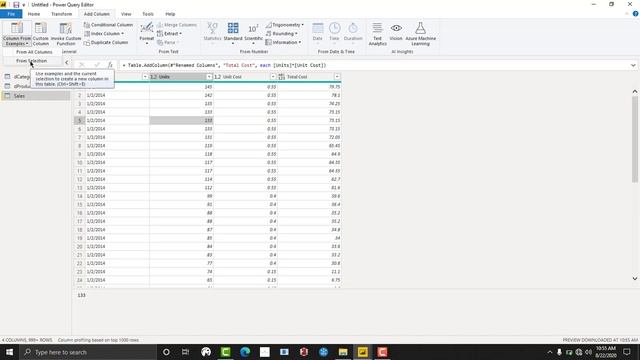Click the Units value 145 in first row
Viewport: 640px width, 360px height.
tap(208, 87)
